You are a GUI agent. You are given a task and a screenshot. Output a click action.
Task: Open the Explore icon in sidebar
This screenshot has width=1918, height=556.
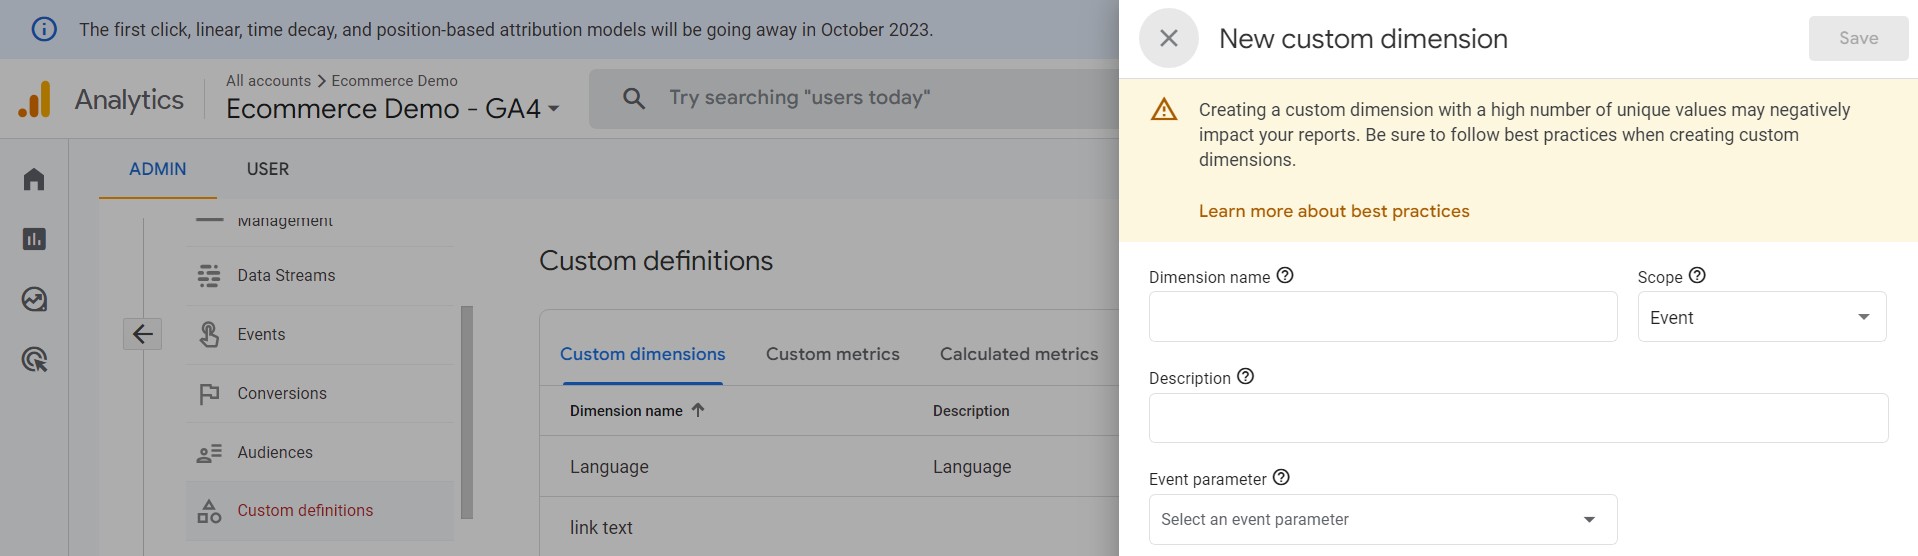(x=34, y=299)
